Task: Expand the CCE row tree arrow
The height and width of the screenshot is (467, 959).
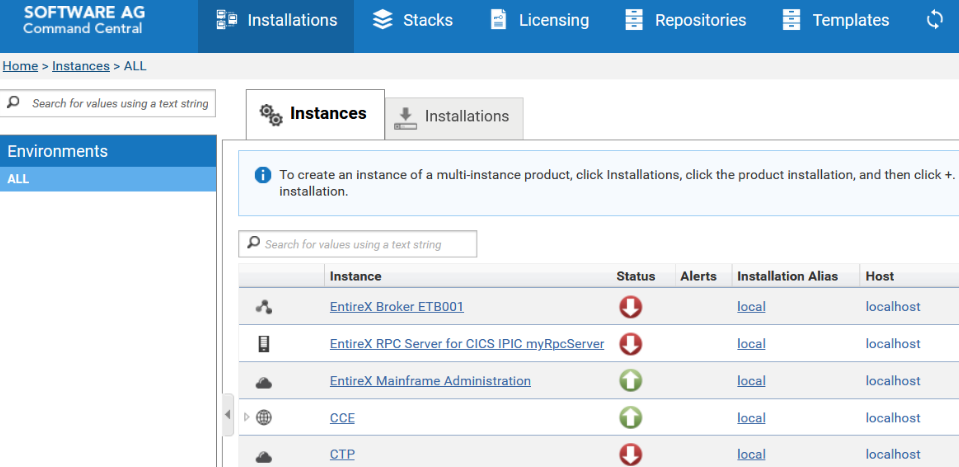Action: (246, 417)
